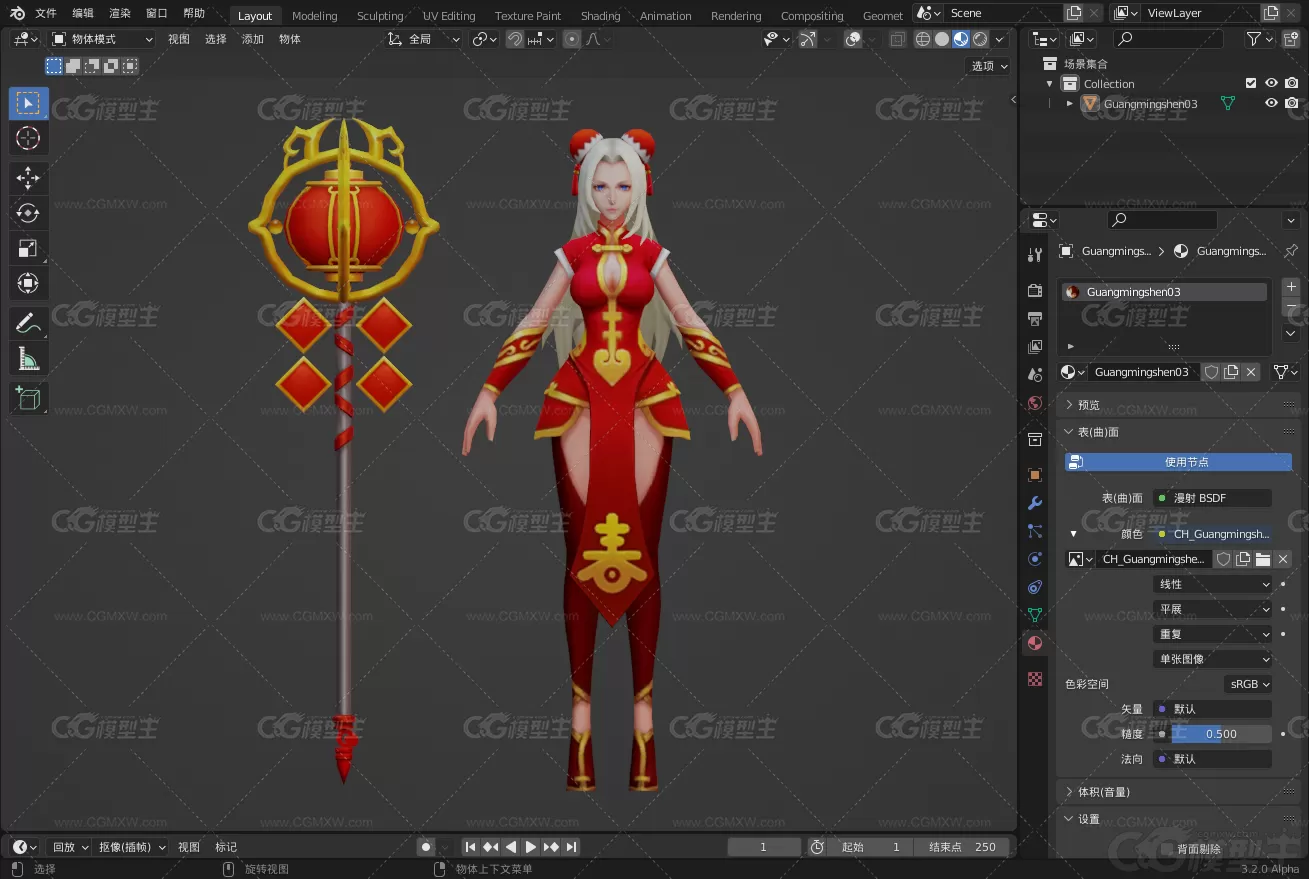Open the 单张图像 source dropdown
Image resolution: width=1309 pixels, height=879 pixels.
pyautogui.click(x=1213, y=659)
